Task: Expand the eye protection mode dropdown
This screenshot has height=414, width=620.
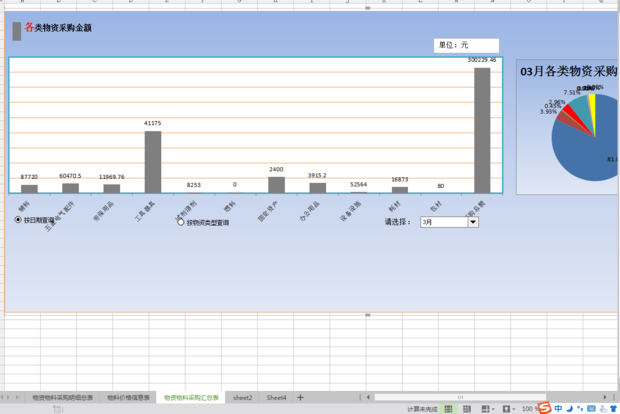Action: [x=515, y=409]
